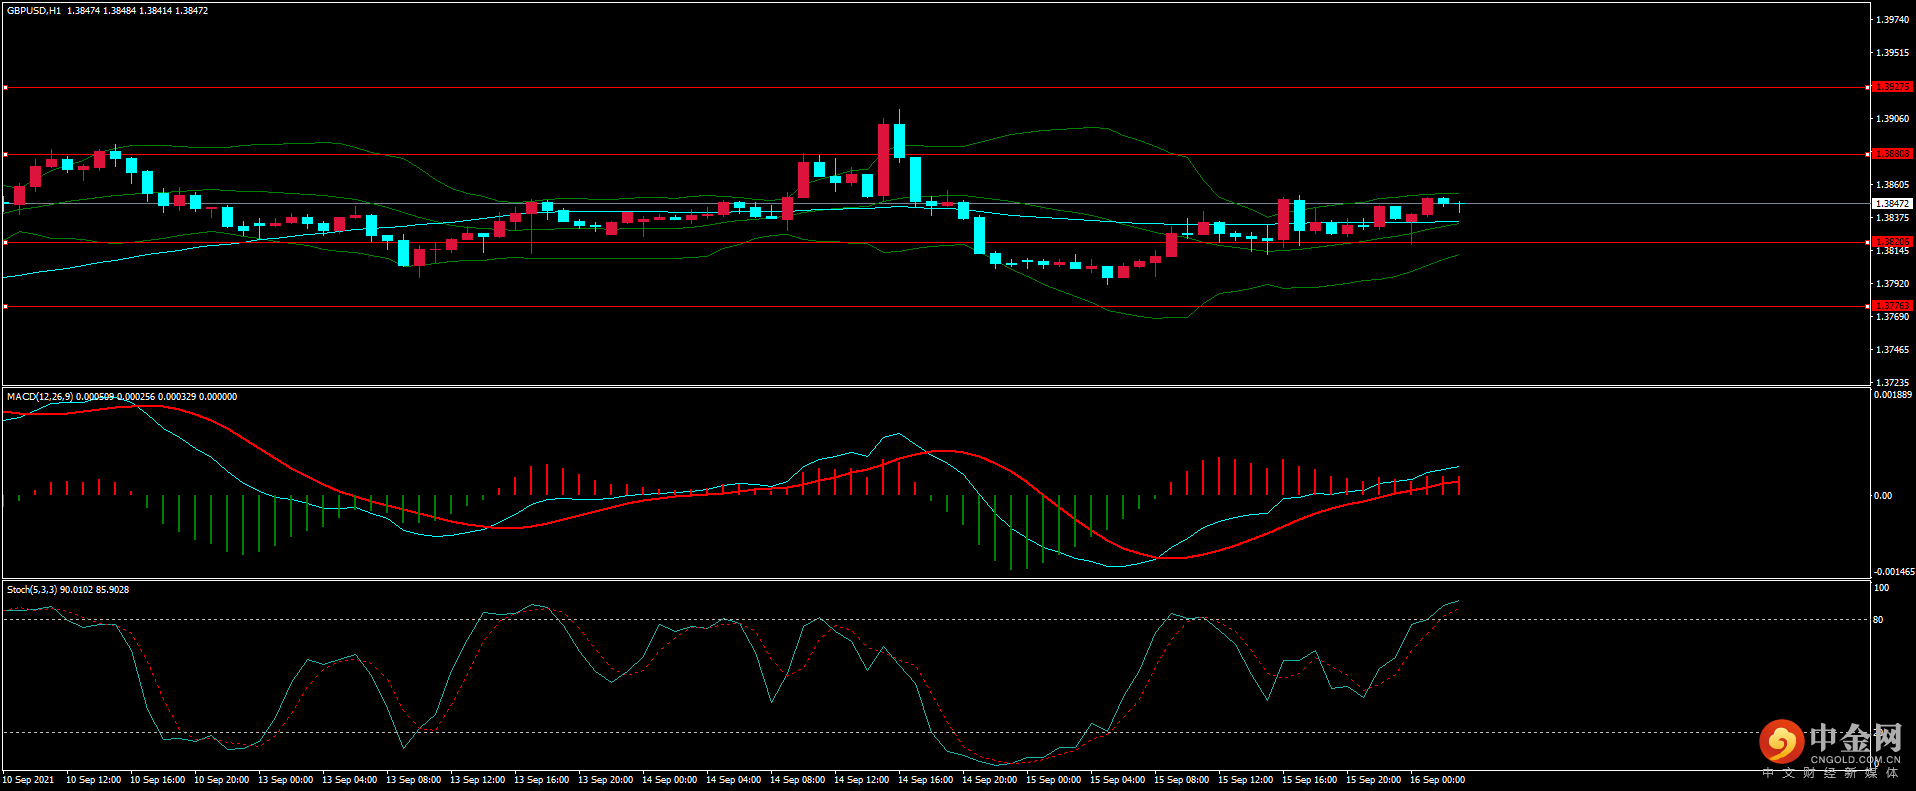Screen dimensions: 1916x791
Task: Click the CNGOLD swirl logo icon
Action: (x=1781, y=742)
